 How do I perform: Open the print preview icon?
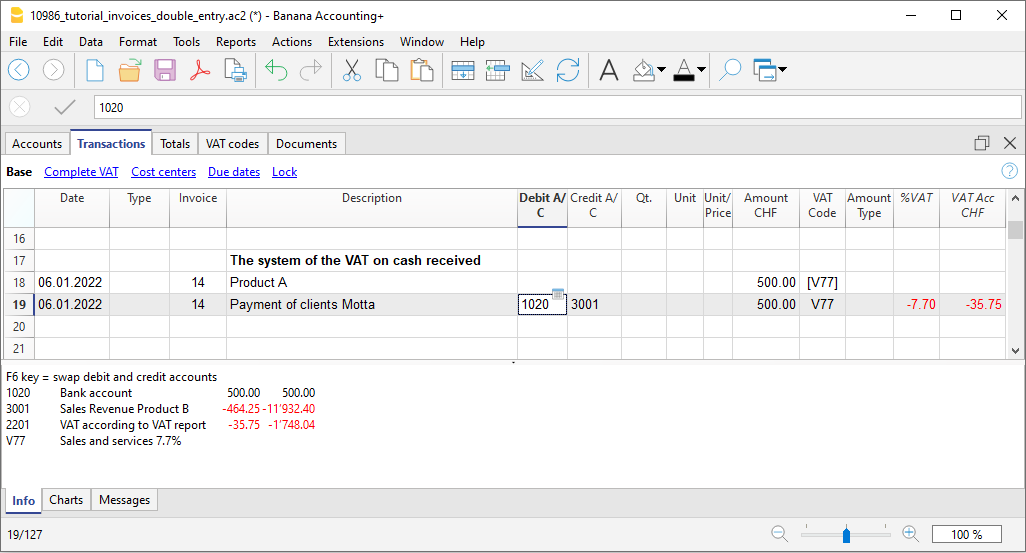point(235,70)
